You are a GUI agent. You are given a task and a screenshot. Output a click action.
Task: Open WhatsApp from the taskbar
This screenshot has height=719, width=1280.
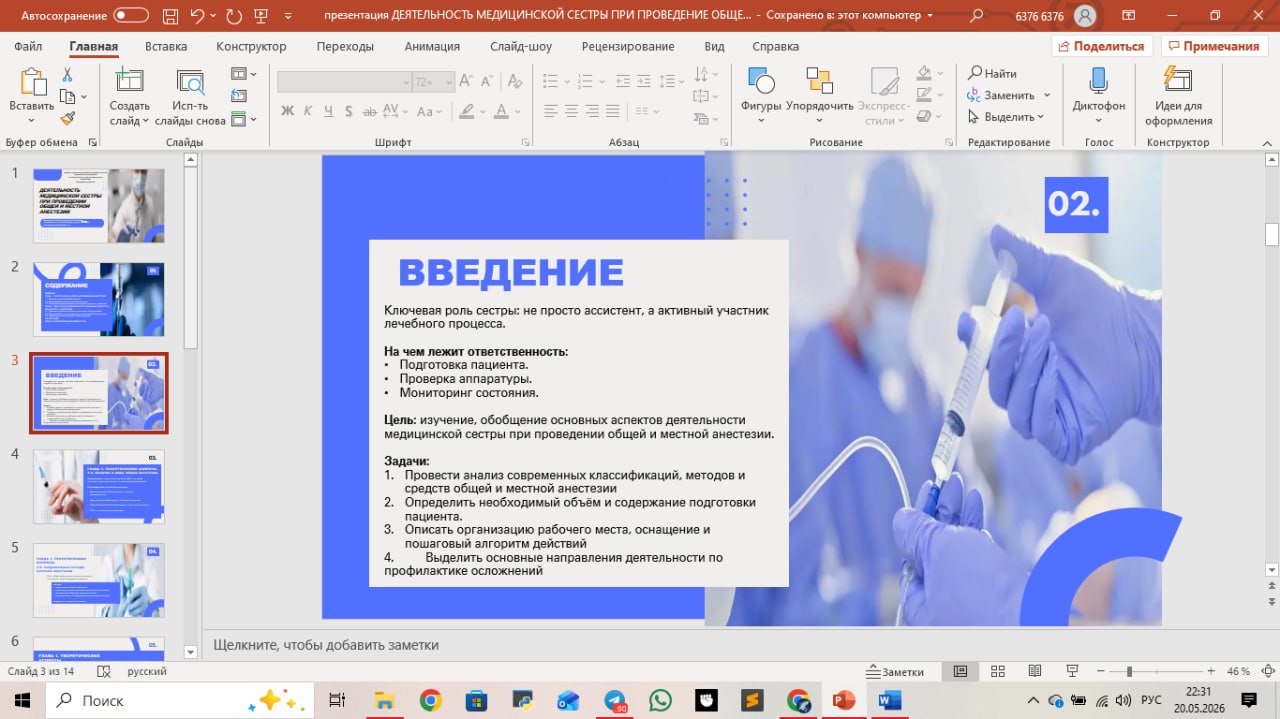point(660,700)
